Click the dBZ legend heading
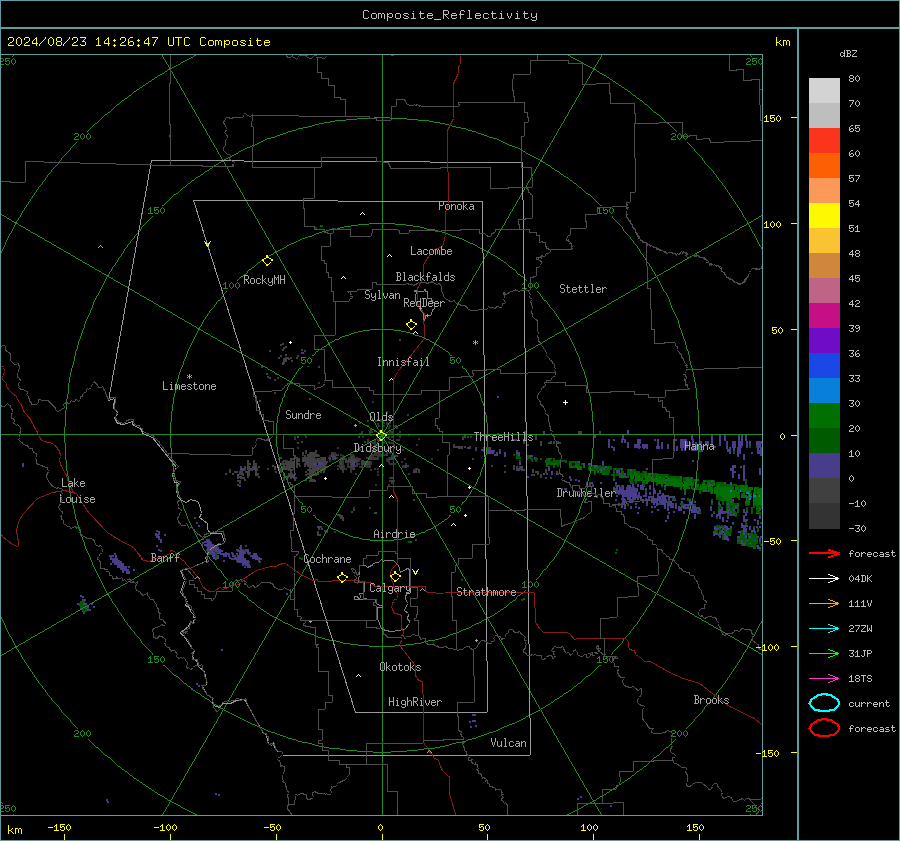The width and height of the screenshot is (900, 841). pos(848,53)
